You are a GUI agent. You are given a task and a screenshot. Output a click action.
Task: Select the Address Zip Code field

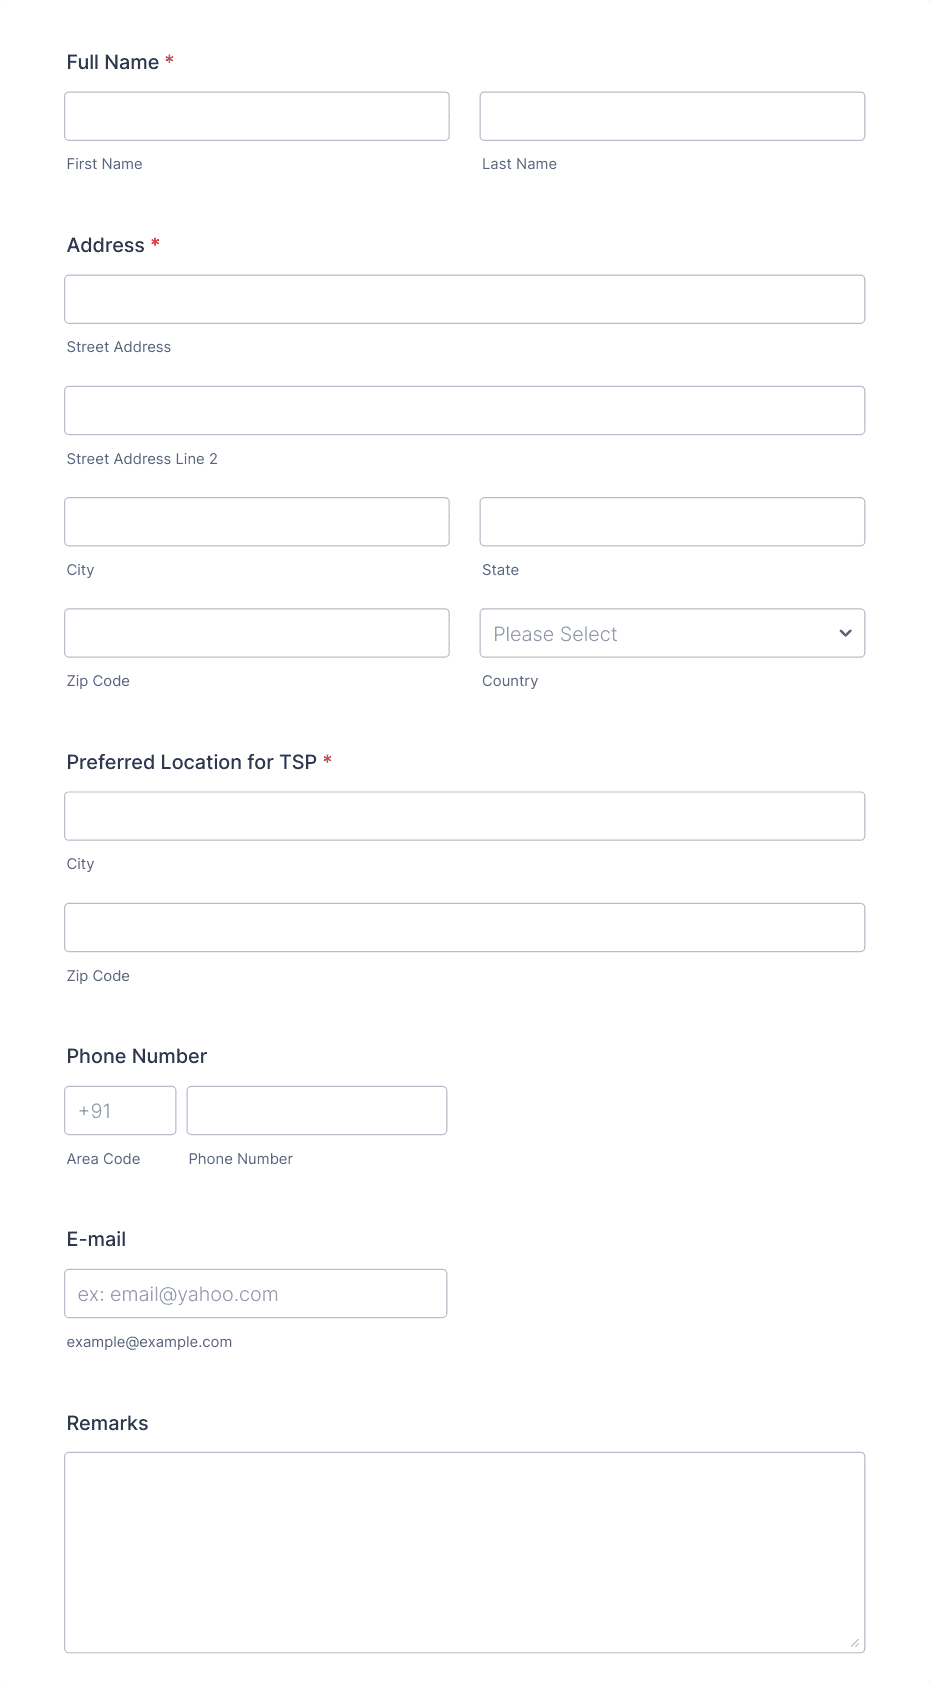(257, 633)
